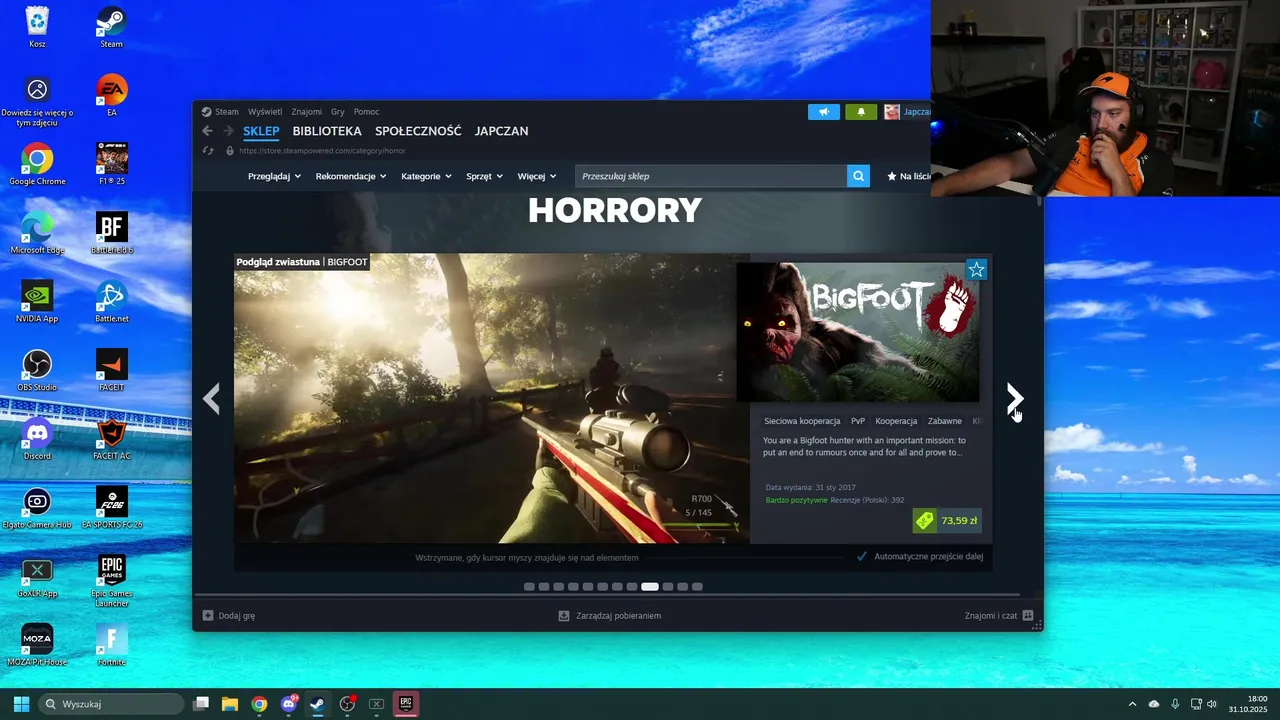Open MOZA Pit House shortcut
This screenshot has width=1280, height=720.
(x=37, y=645)
